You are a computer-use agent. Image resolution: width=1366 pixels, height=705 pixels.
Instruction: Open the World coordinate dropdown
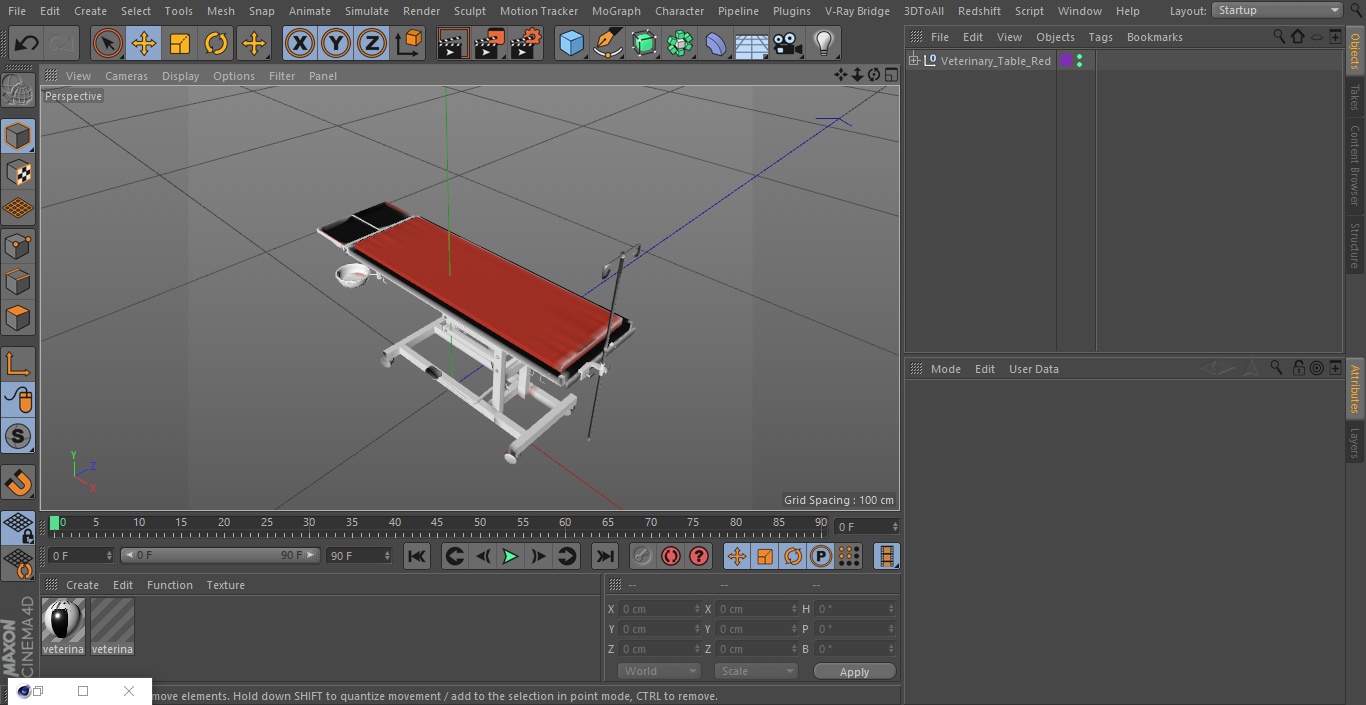[x=659, y=671]
